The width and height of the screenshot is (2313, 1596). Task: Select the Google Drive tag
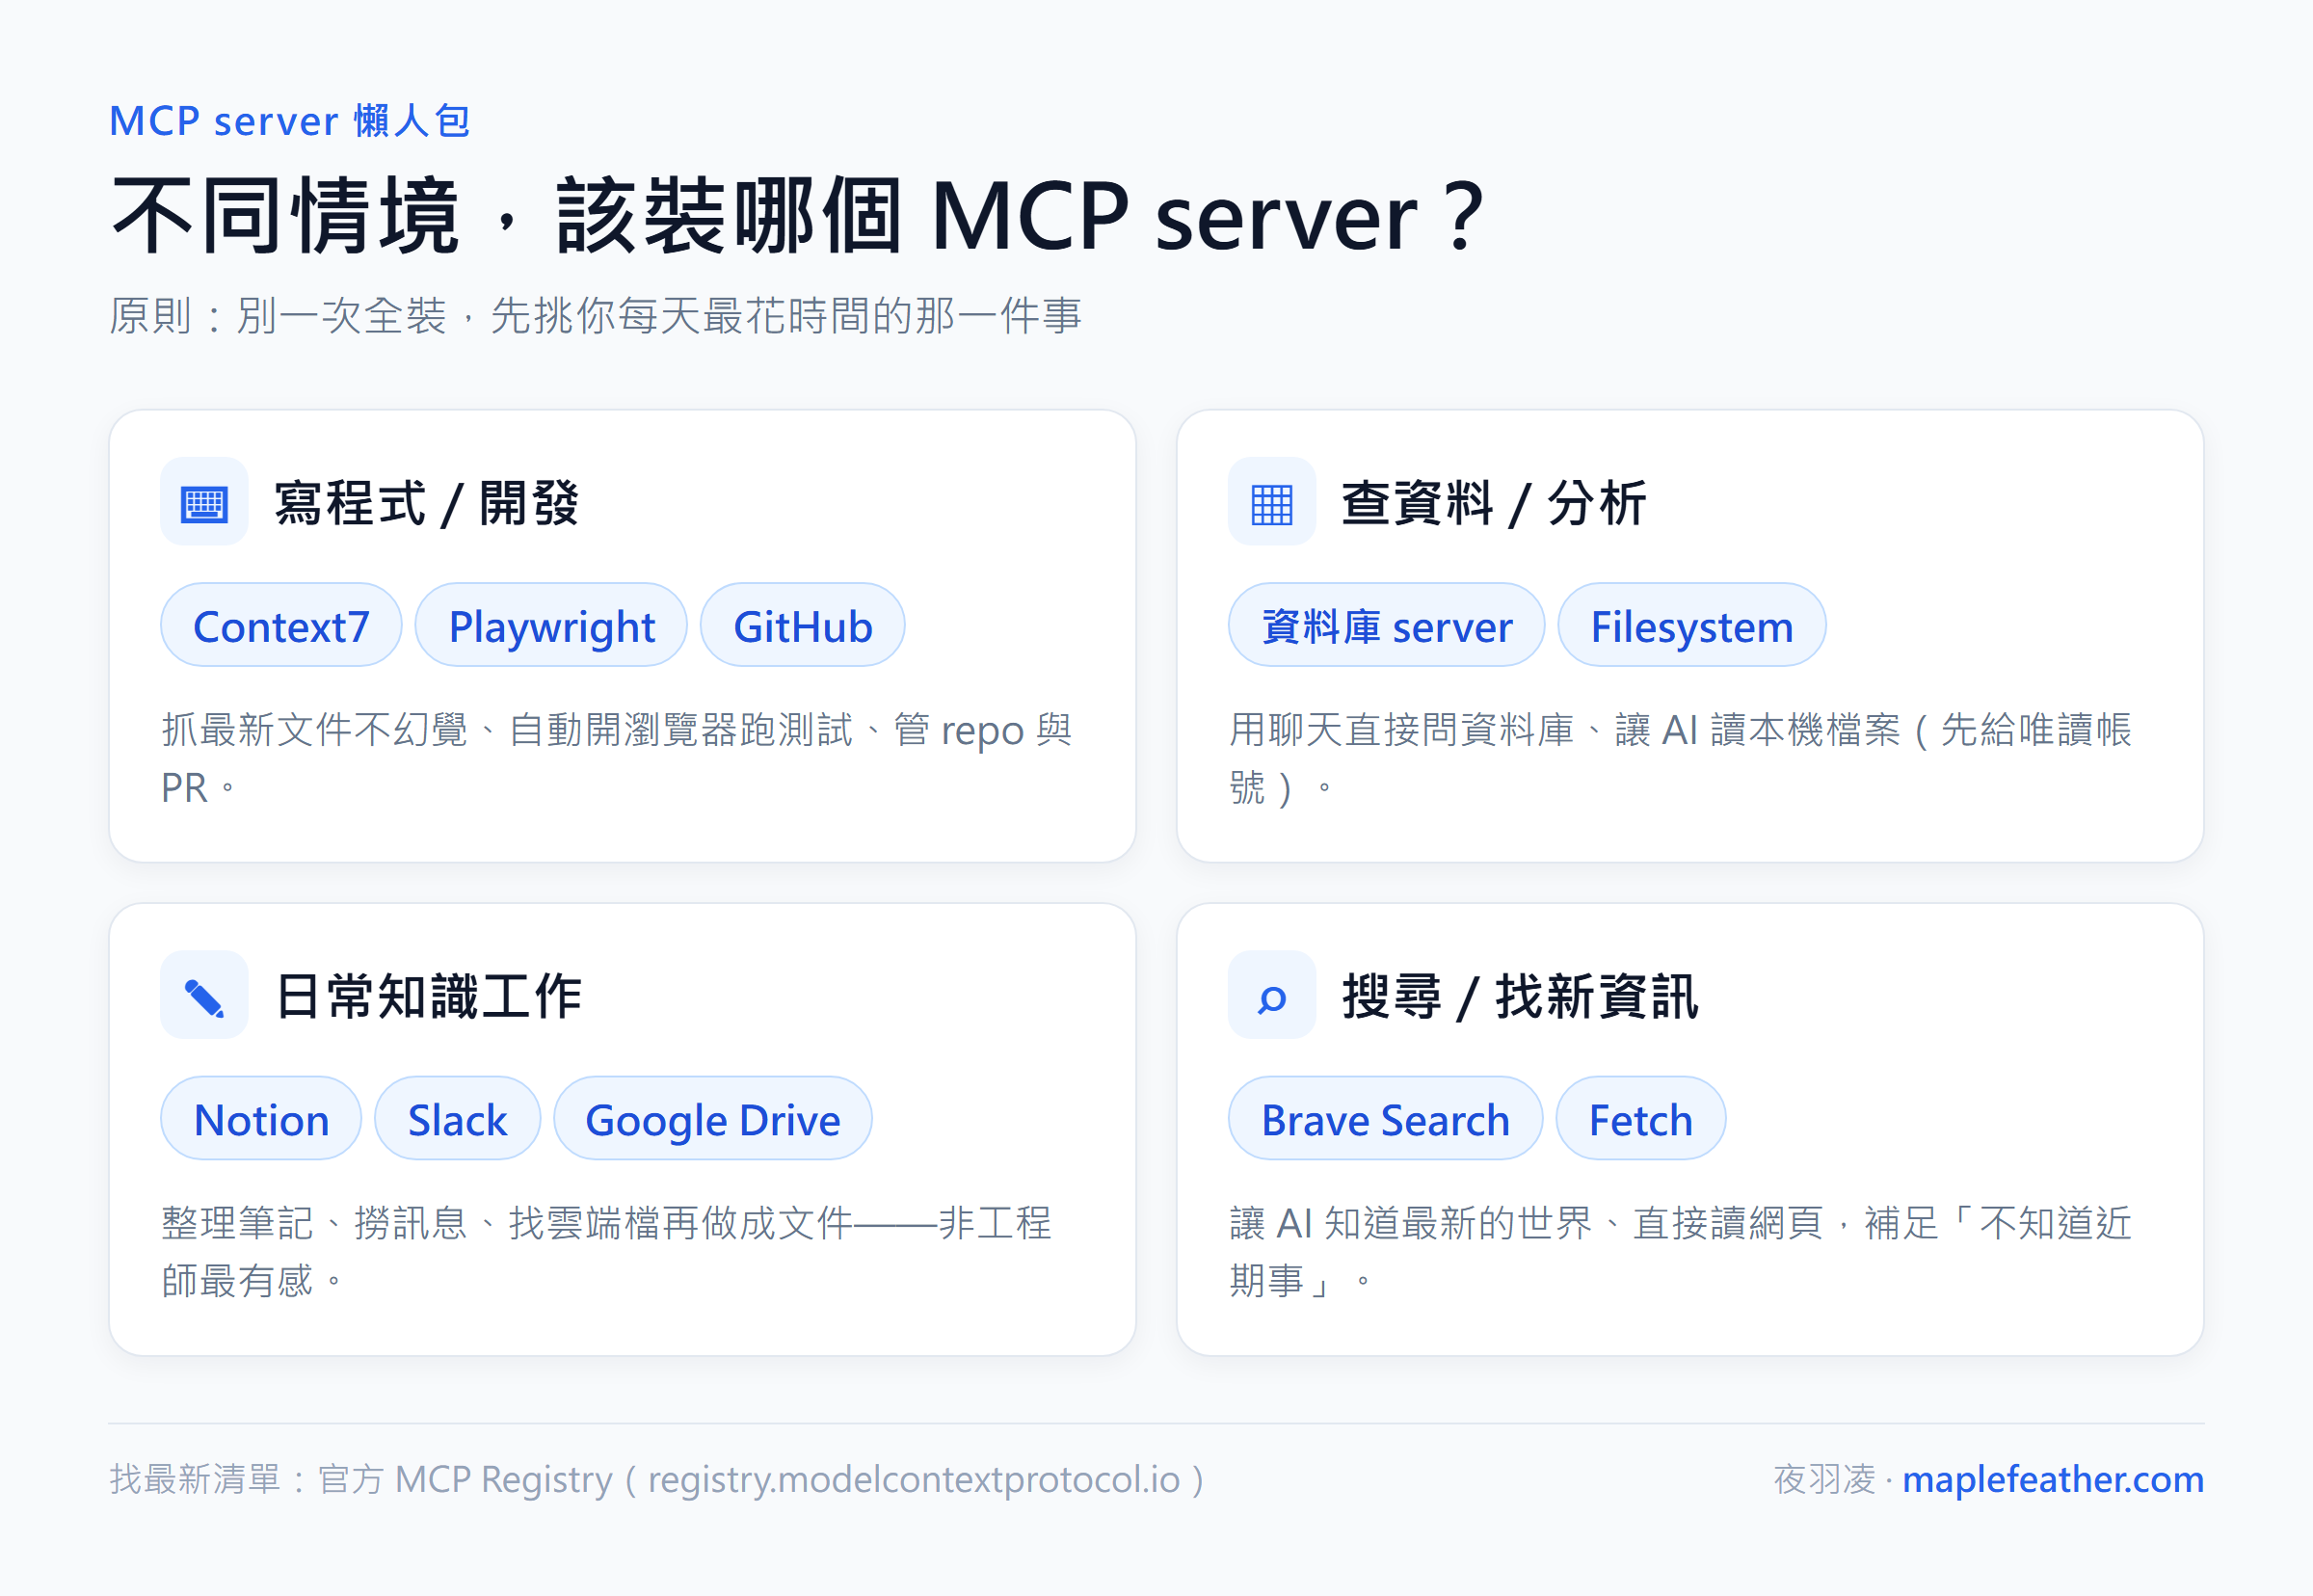[x=712, y=1118]
